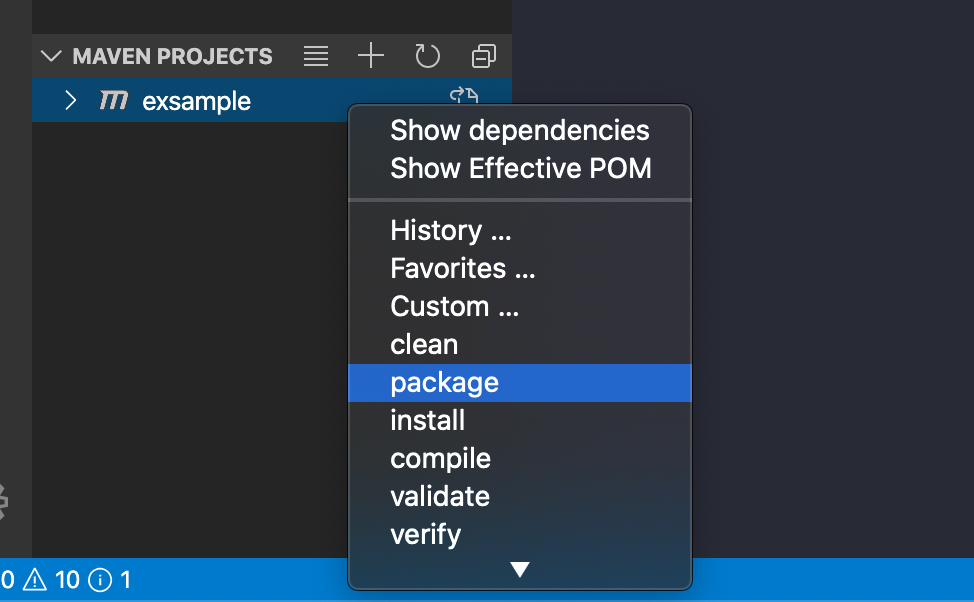This screenshot has height=602, width=974.
Task: Click the plus icon to add a Maven project
Action: coord(370,56)
